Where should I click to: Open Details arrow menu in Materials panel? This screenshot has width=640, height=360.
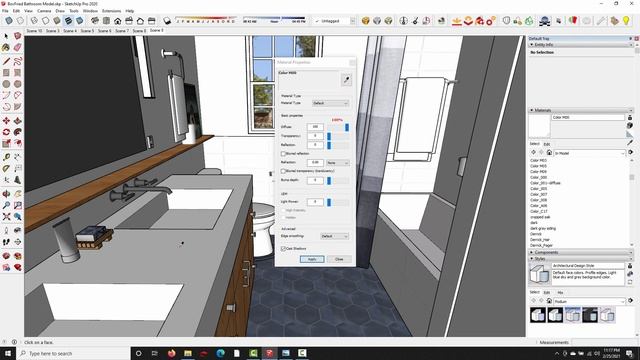(631, 152)
